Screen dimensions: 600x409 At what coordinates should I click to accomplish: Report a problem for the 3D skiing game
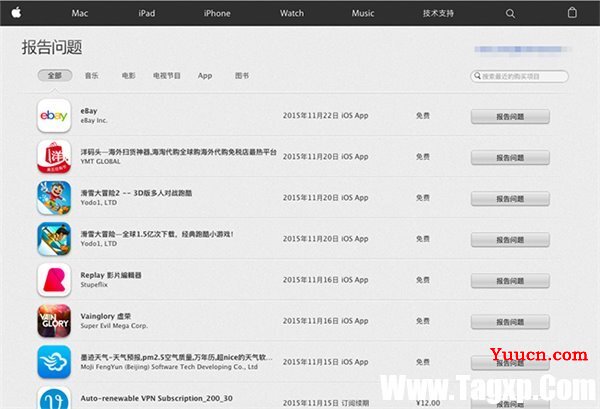510,199
